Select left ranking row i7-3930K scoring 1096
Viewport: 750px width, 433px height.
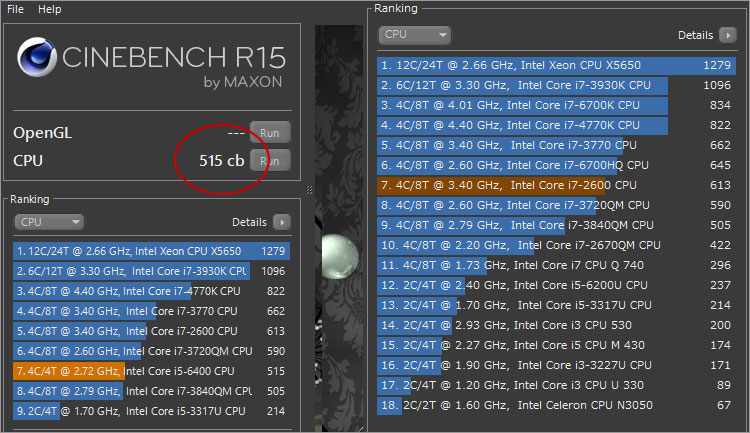(x=151, y=271)
